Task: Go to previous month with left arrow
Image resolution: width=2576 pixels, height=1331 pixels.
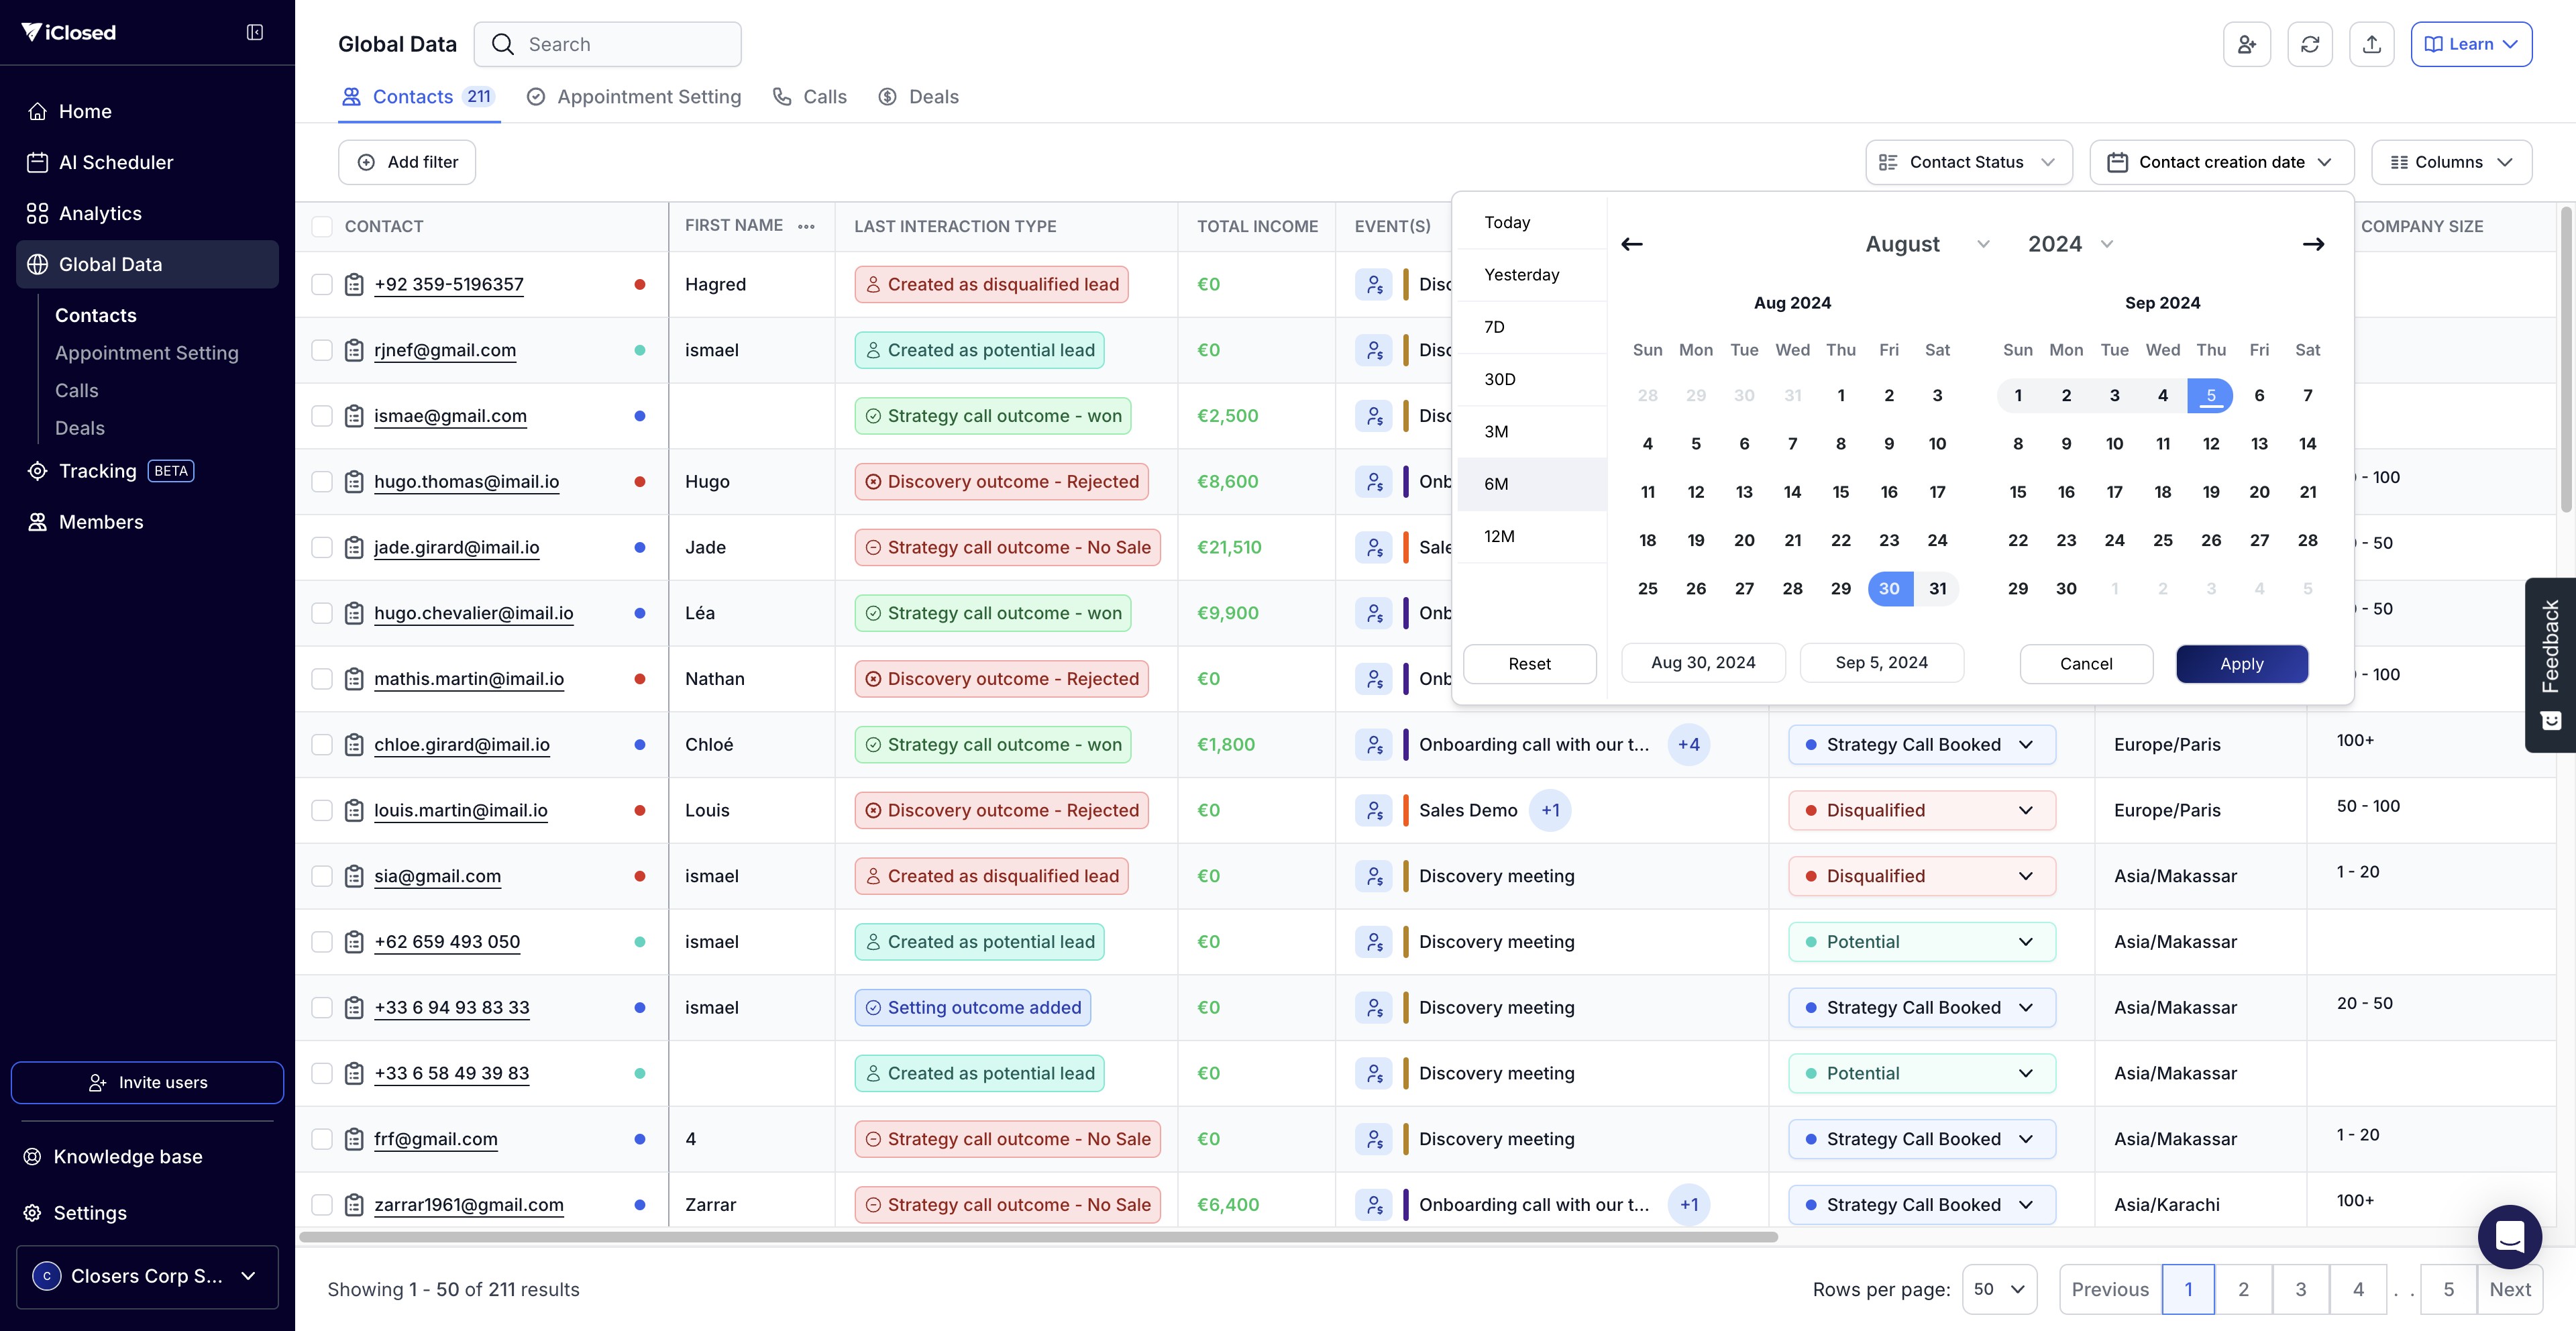Action: click(x=1631, y=244)
